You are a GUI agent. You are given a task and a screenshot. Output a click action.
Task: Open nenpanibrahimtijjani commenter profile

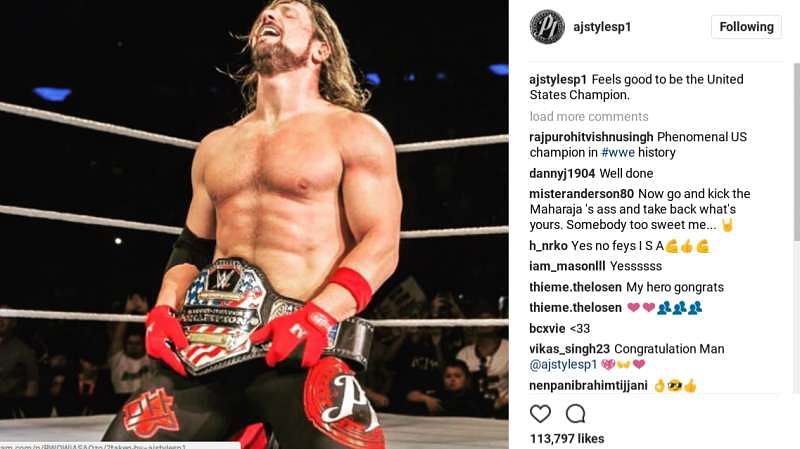[x=588, y=385]
